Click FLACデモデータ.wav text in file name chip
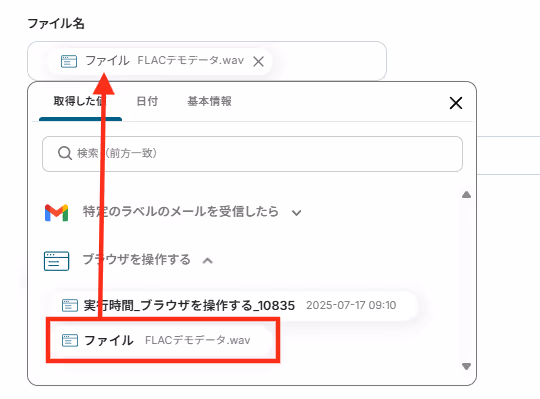540x399 pixels. [190, 61]
